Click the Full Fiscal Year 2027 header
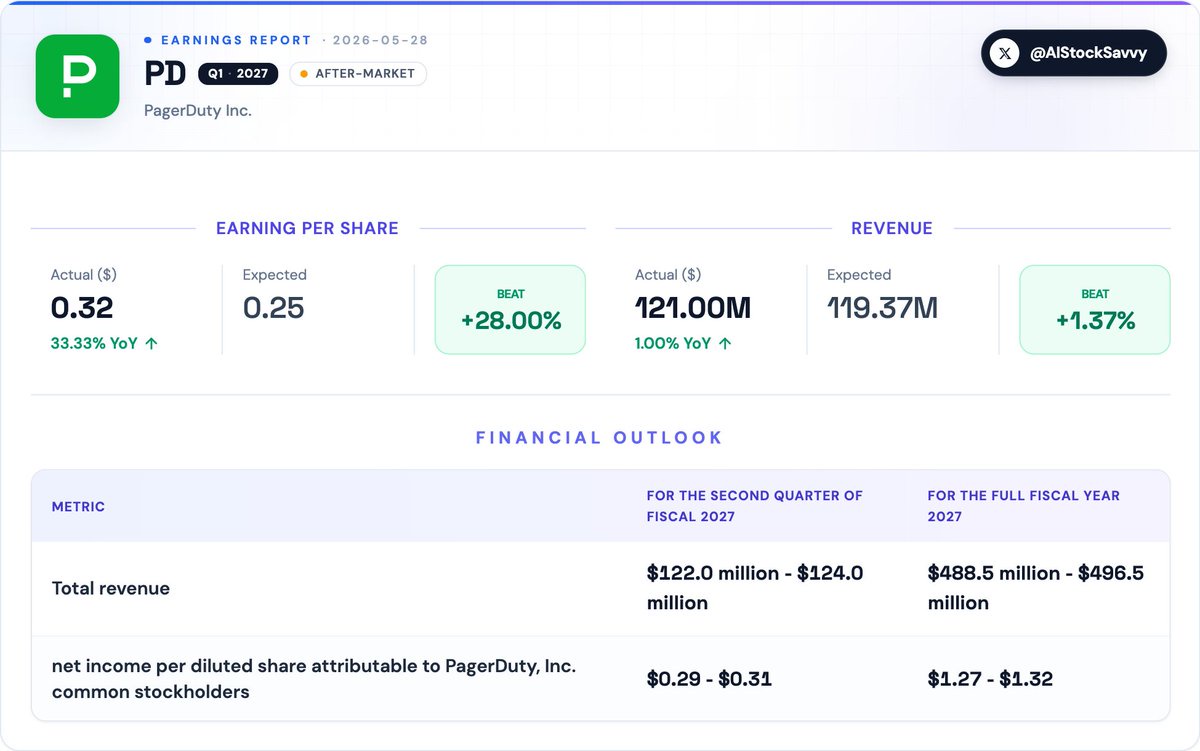 point(1024,506)
